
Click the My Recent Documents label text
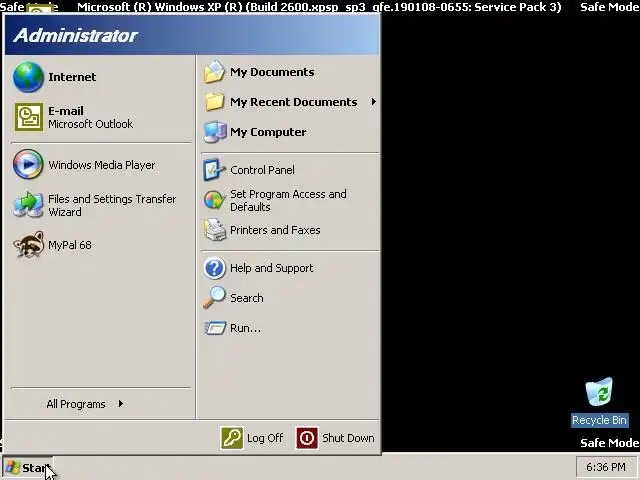click(293, 102)
